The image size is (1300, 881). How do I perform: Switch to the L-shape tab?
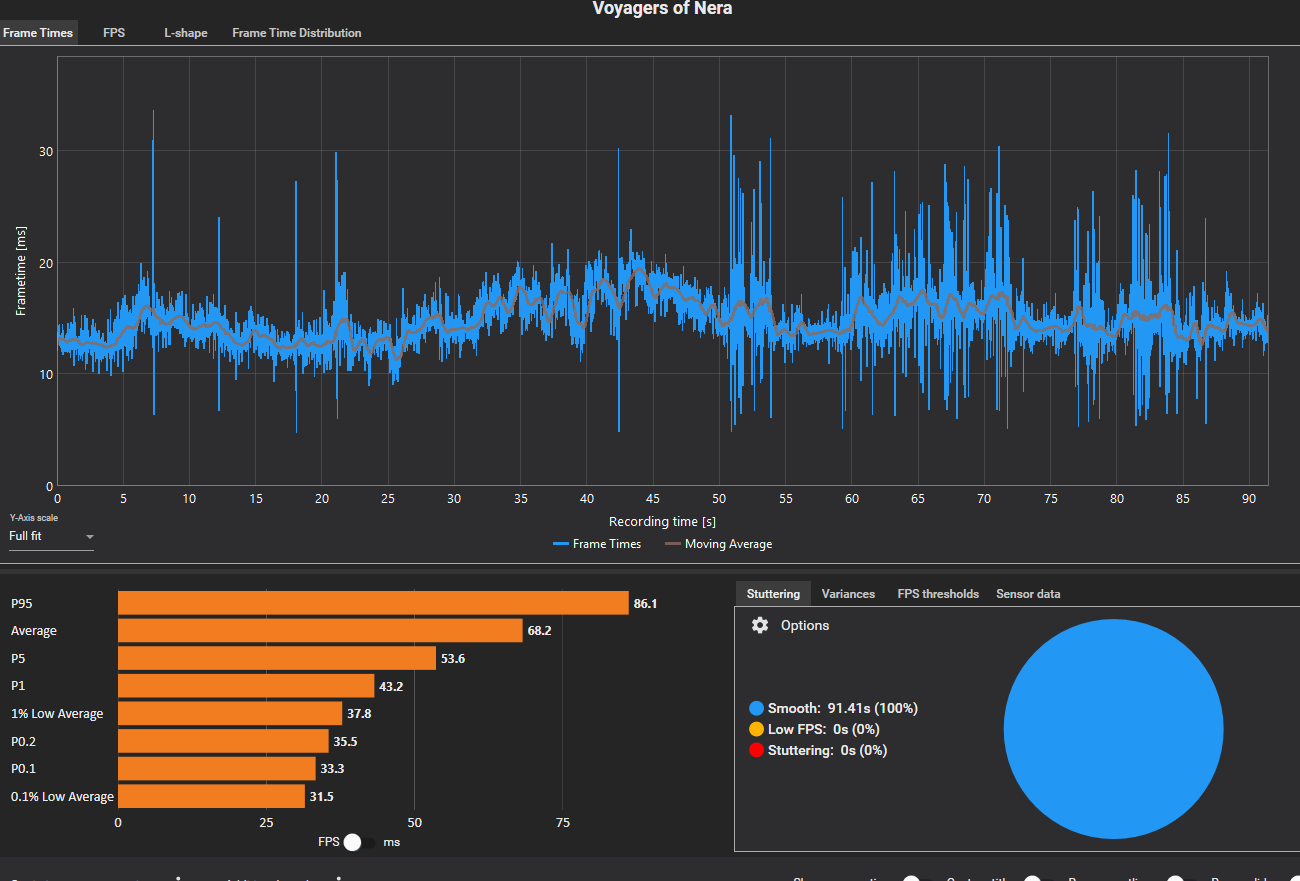tap(186, 33)
